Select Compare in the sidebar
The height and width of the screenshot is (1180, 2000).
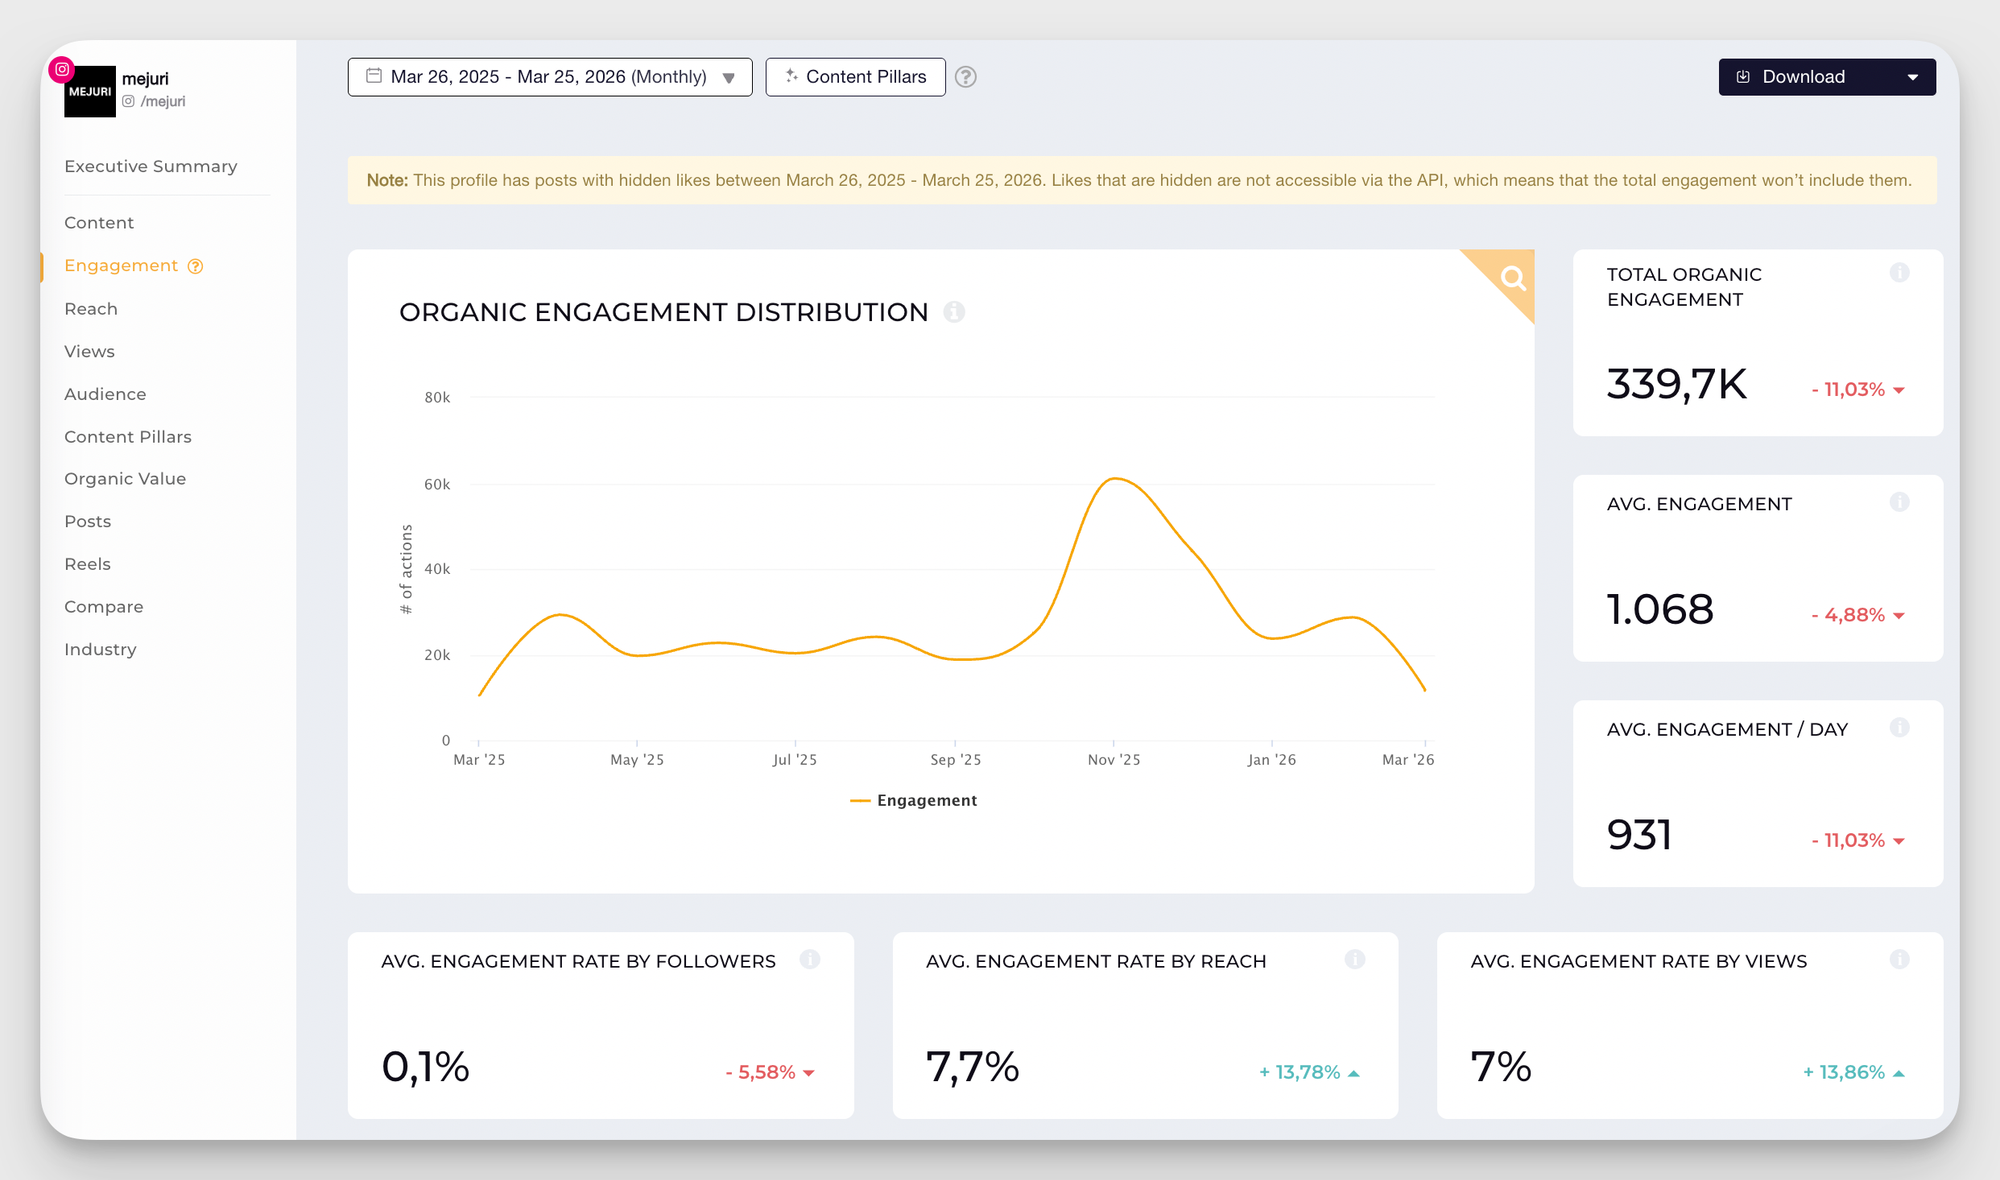point(103,606)
